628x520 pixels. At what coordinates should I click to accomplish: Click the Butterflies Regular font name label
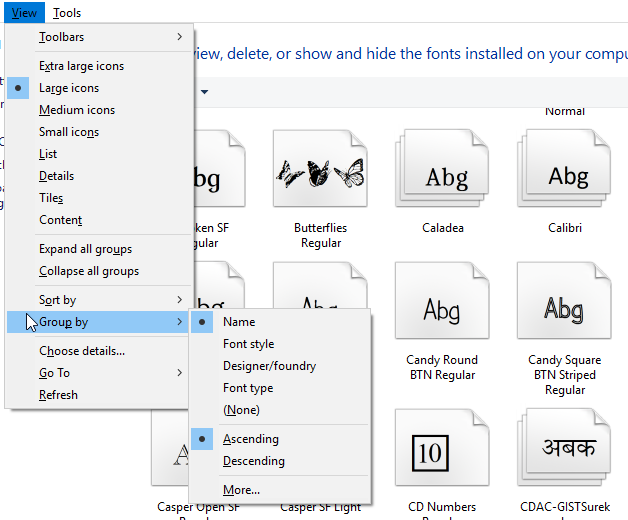[x=320, y=235]
